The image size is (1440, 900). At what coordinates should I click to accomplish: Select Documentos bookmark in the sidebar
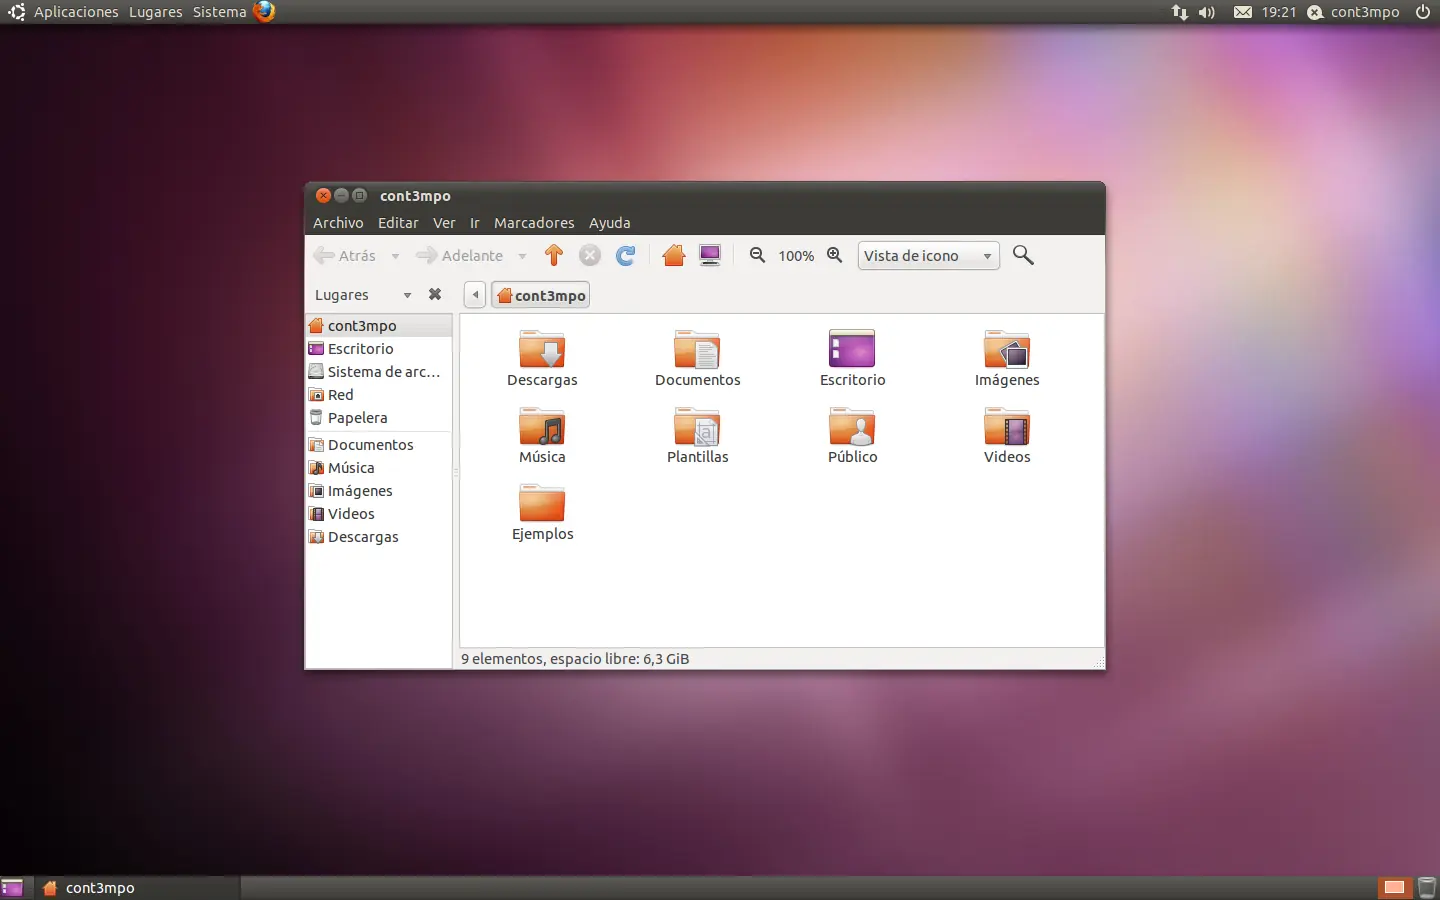point(379,445)
